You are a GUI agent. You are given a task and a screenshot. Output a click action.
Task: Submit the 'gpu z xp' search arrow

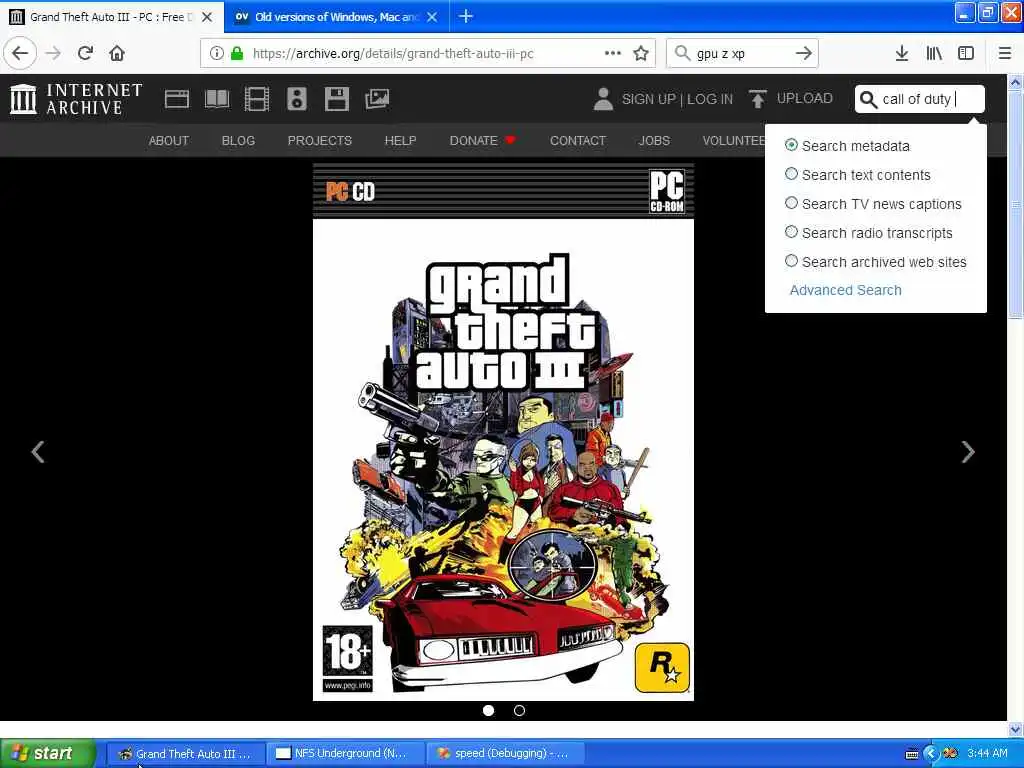803,53
